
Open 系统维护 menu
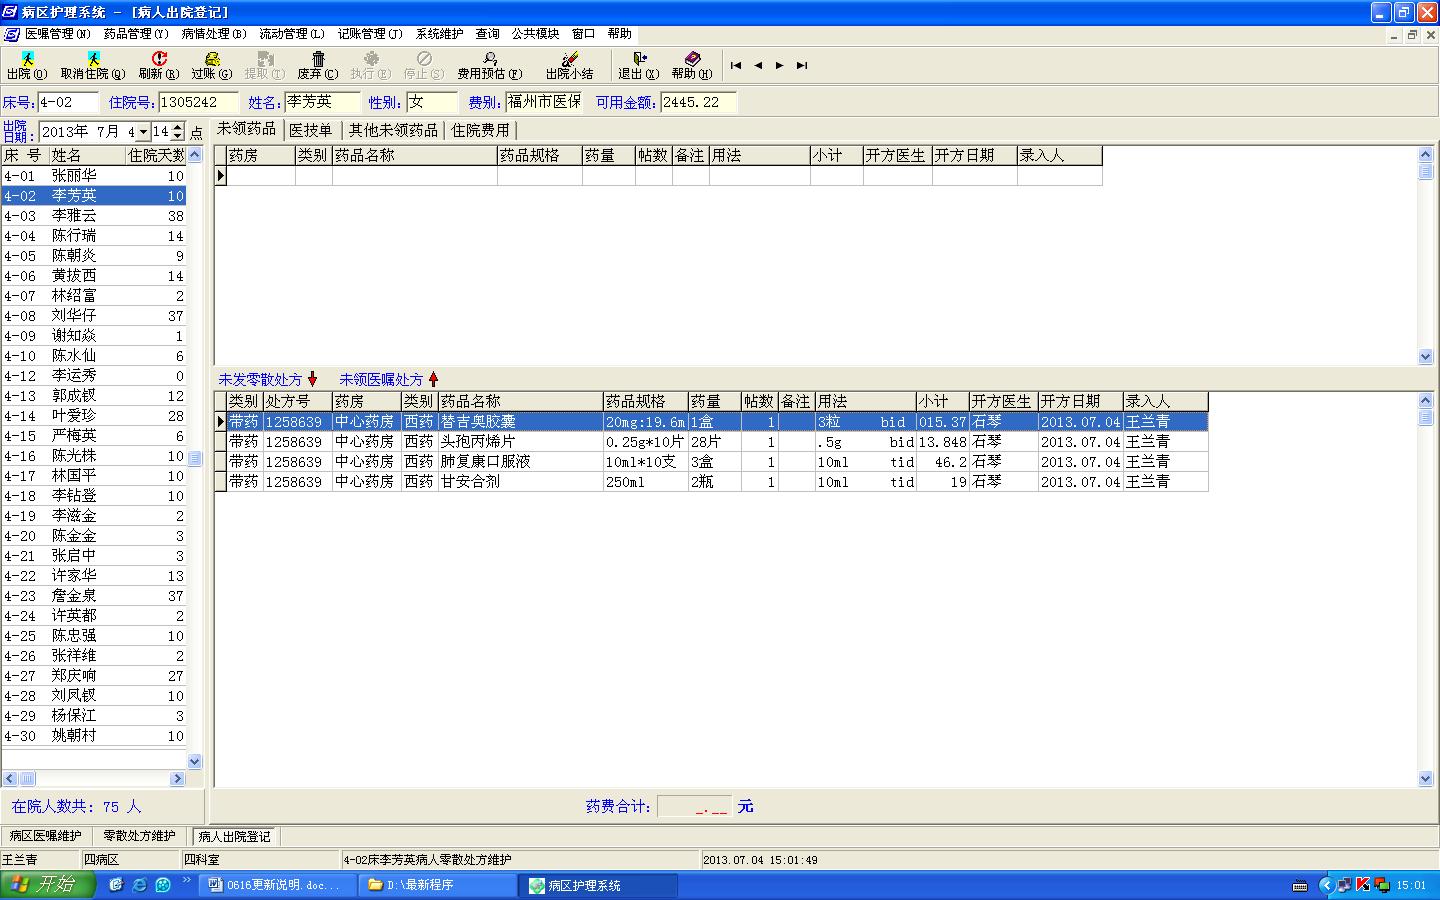(440, 34)
